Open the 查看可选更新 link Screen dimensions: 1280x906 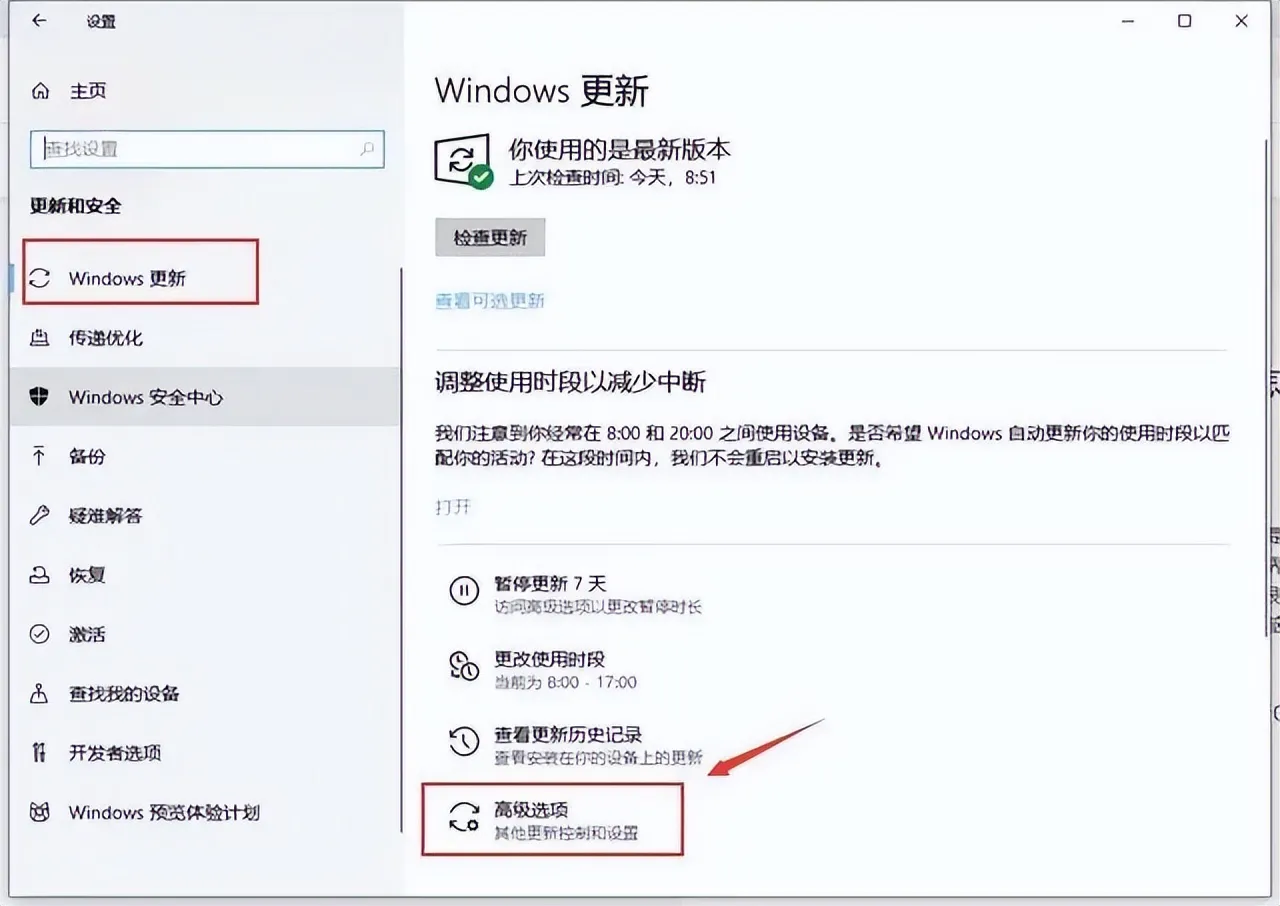[x=490, y=301]
